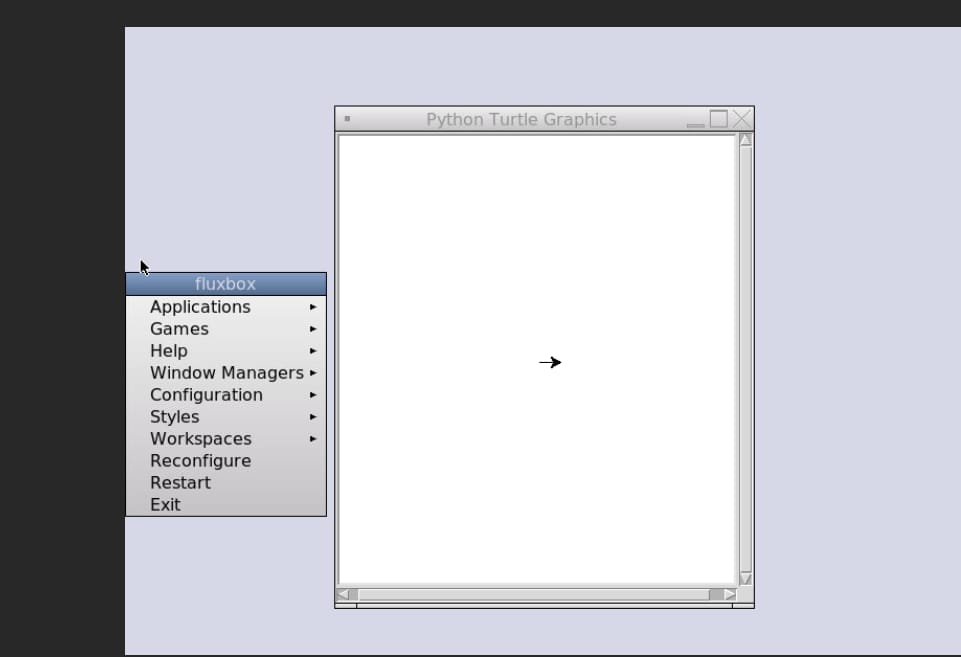
Task: Click the fluxbox menu title bar
Action: (226, 284)
